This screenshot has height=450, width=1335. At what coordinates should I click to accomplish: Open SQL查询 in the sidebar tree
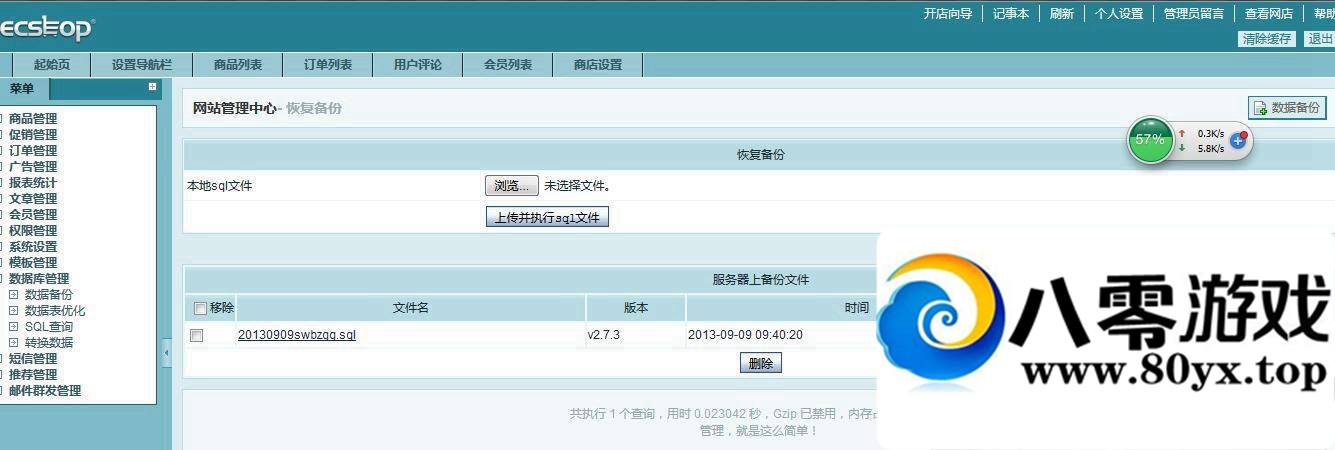(48, 327)
